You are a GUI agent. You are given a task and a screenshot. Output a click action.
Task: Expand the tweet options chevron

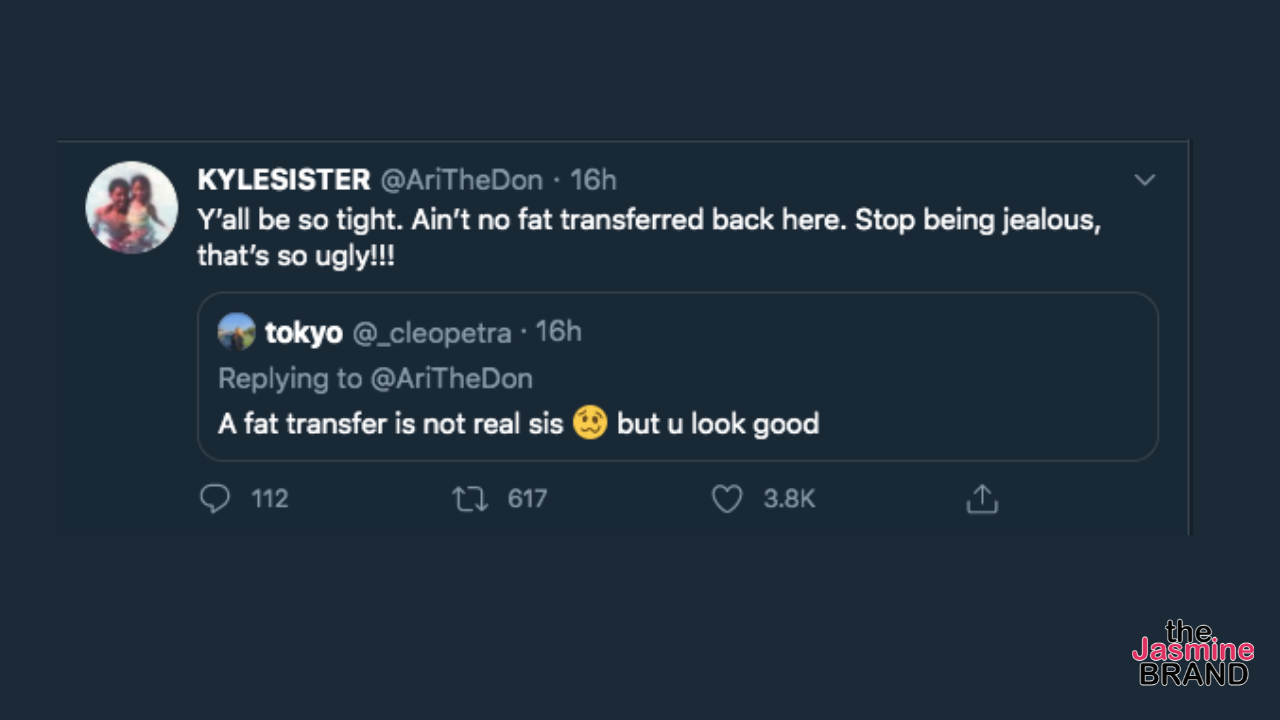1145,180
